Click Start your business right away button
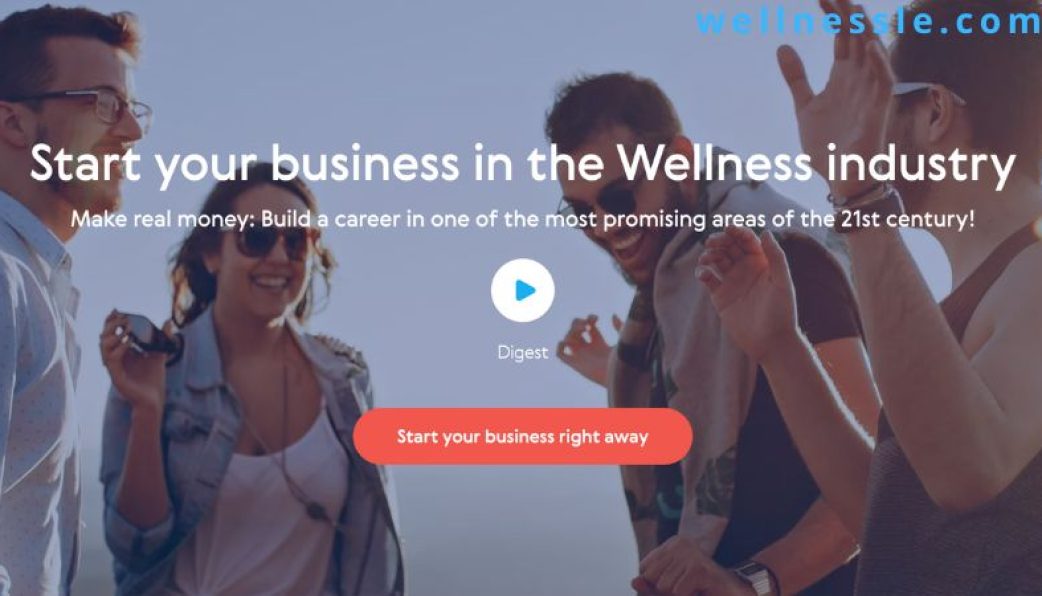The height and width of the screenshot is (596, 1042). 522,437
